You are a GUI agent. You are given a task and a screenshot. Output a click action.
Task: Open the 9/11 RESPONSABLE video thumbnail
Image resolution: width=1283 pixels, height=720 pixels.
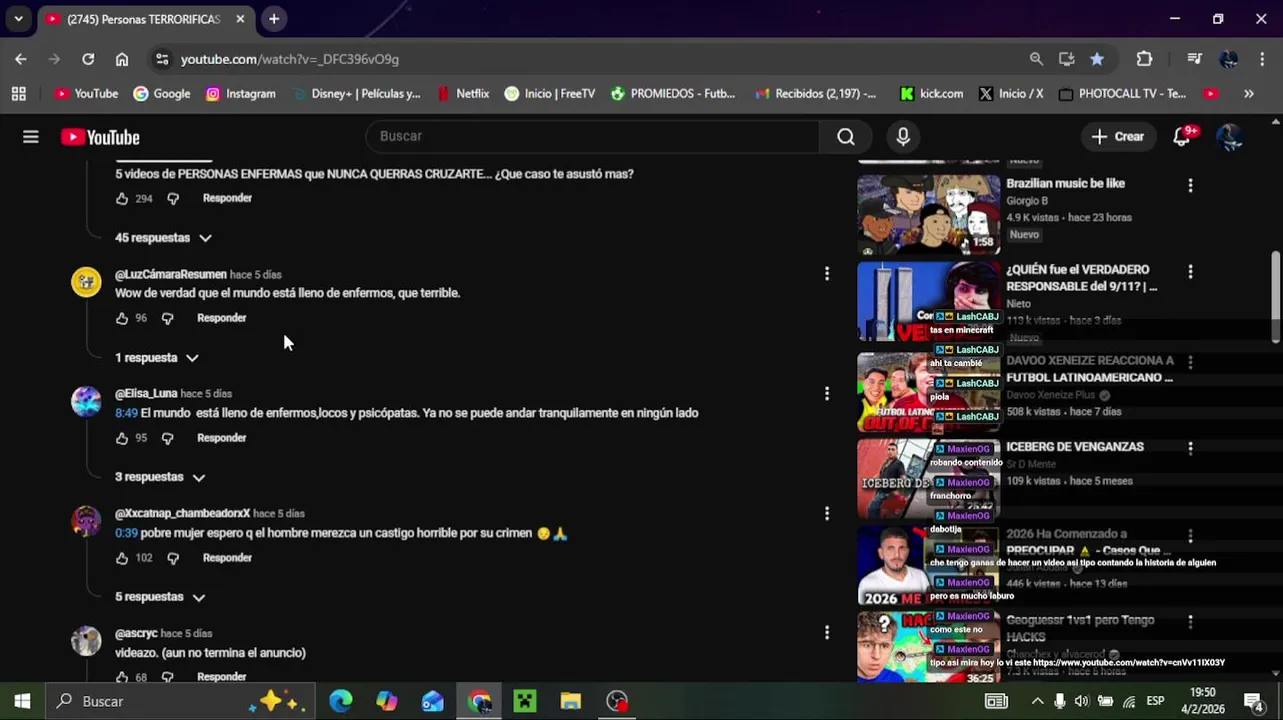[928, 301]
